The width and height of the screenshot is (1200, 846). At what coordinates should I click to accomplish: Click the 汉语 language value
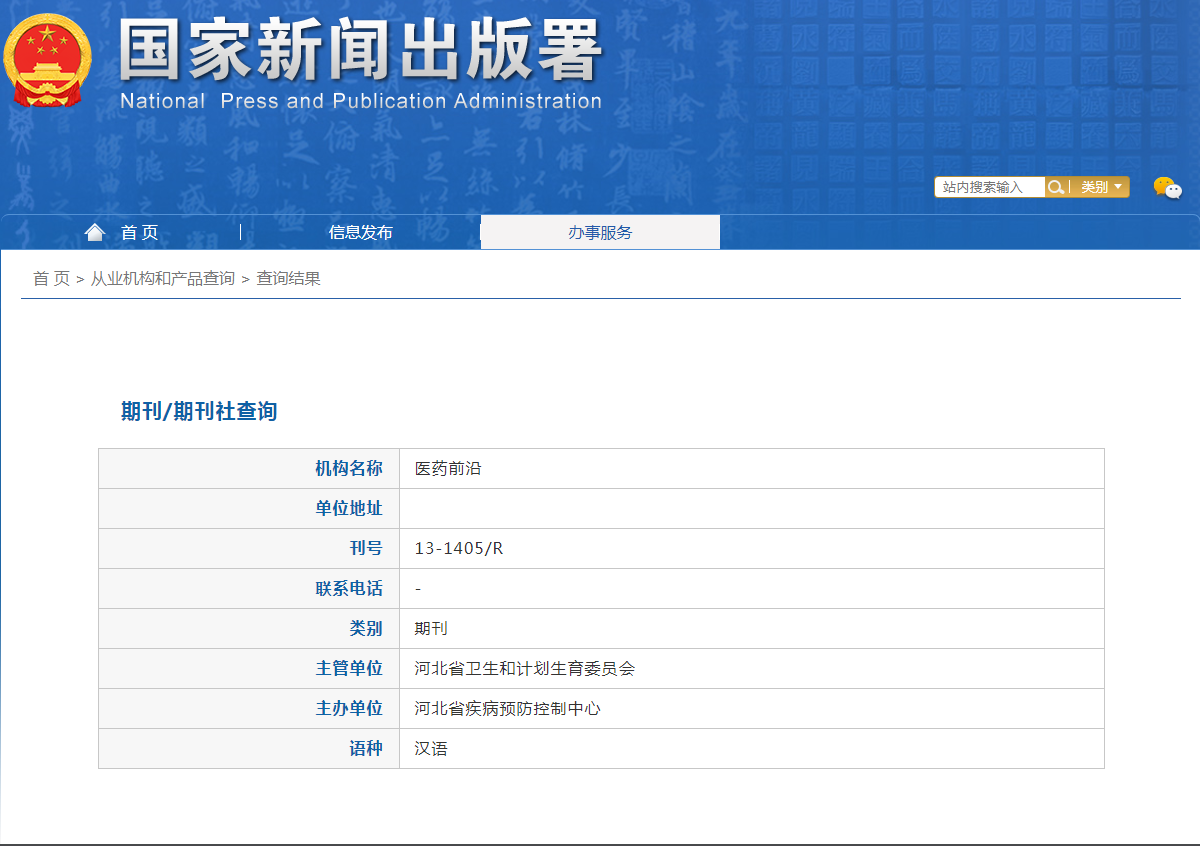(x=431, y=748)
